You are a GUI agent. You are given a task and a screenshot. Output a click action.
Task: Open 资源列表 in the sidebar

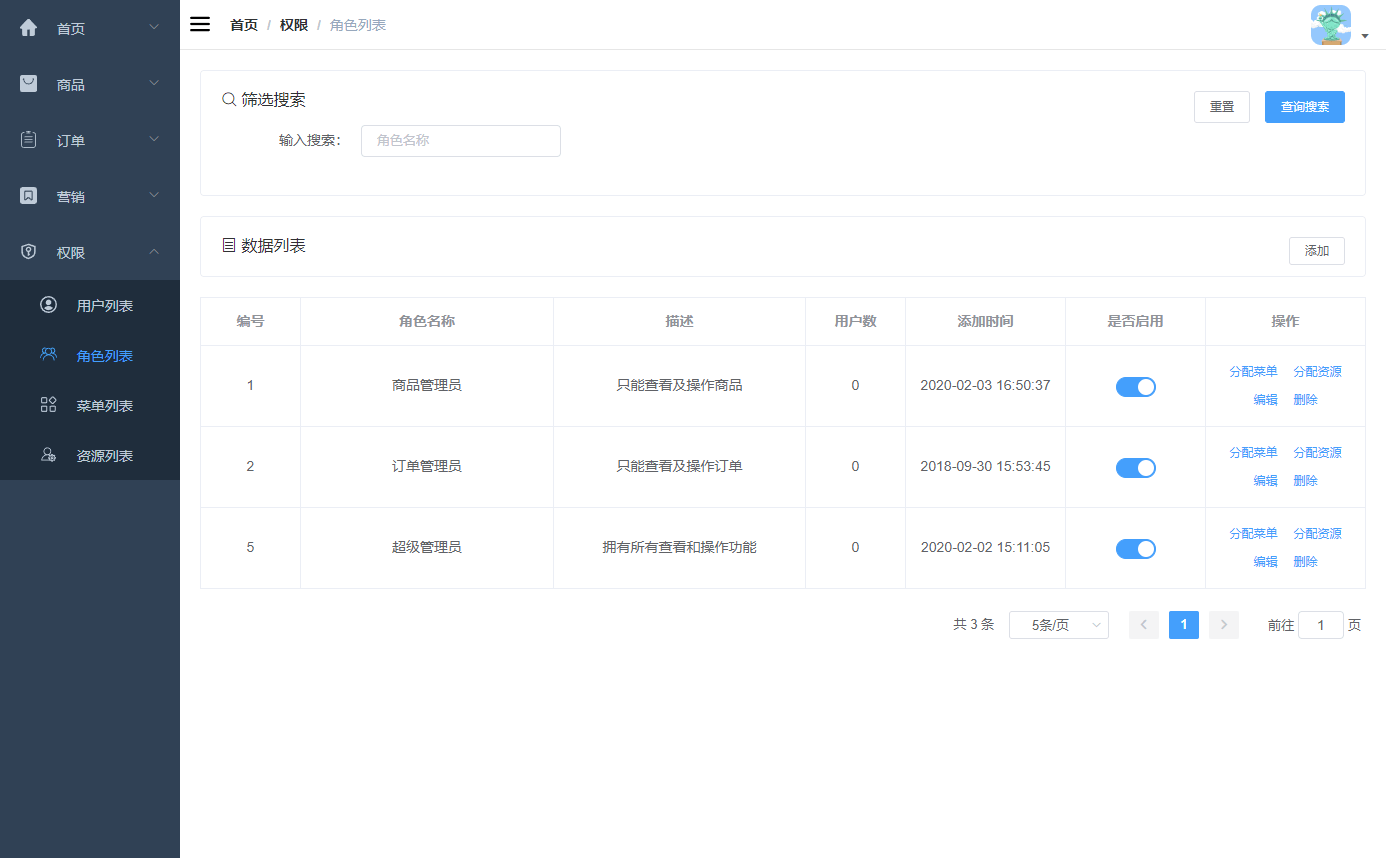point(104,456)
